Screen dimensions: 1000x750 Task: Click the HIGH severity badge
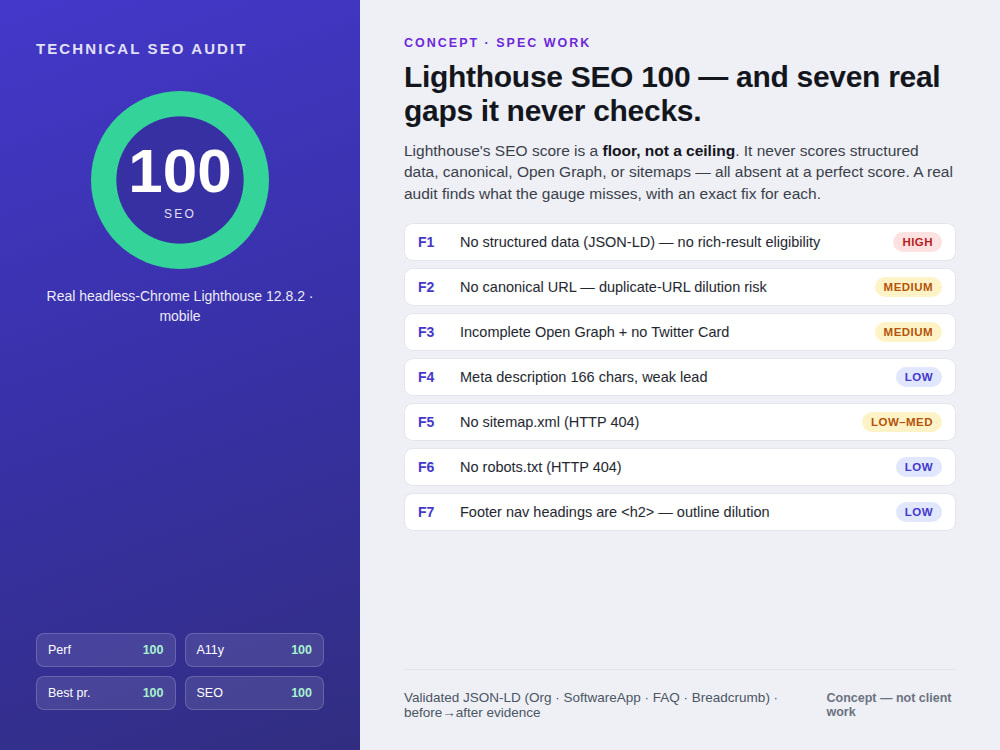click(x=917, y=242)
